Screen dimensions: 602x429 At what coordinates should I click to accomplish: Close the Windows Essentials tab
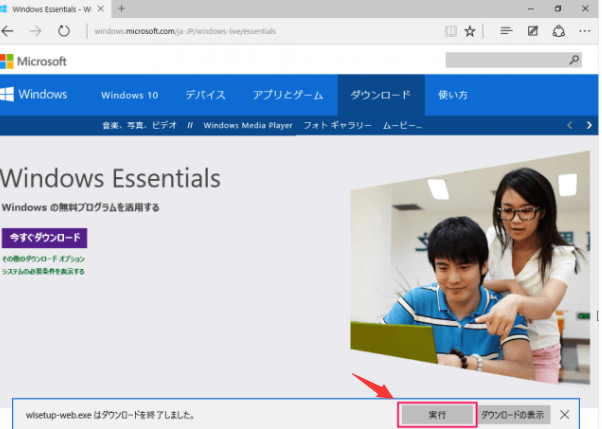pyautogui.click(x=101, y=8)
